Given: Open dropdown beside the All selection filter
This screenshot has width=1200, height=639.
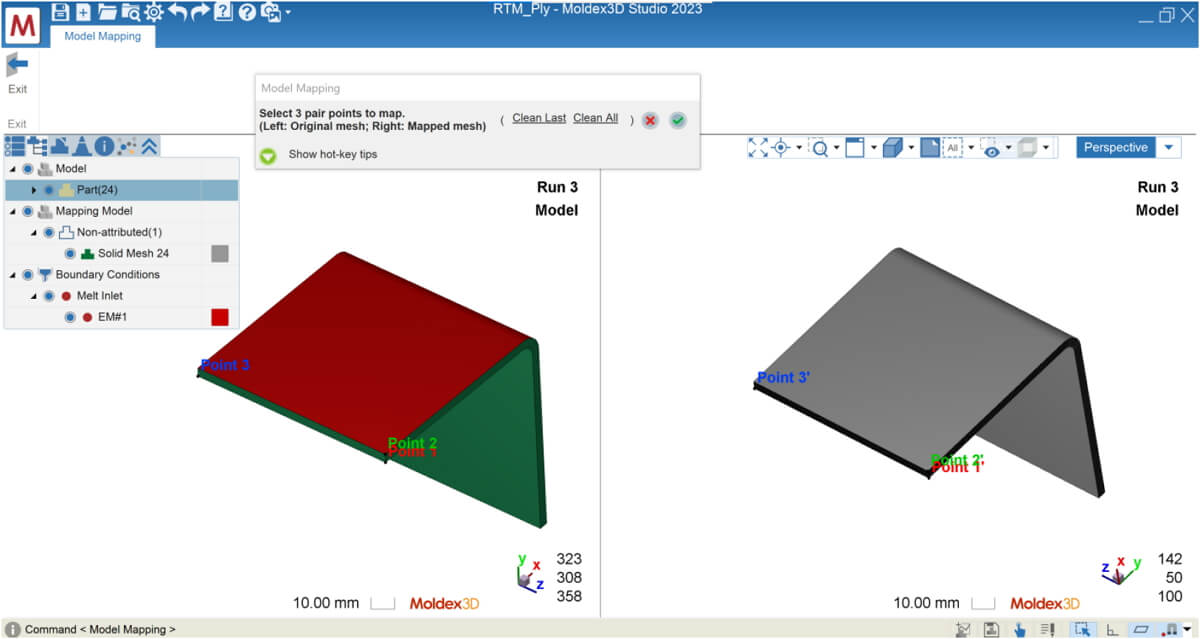Looking at the screenshot, I should [x=970, y=148].
